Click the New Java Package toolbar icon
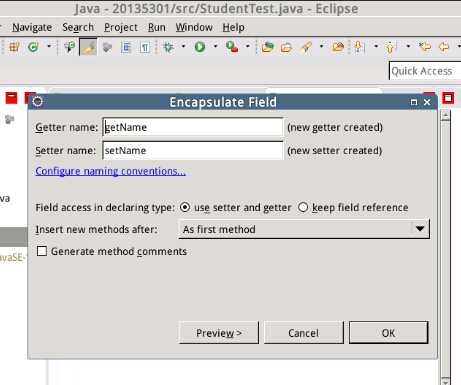The height and width of the screenshot is (385, 461). (x=14, y=47)
